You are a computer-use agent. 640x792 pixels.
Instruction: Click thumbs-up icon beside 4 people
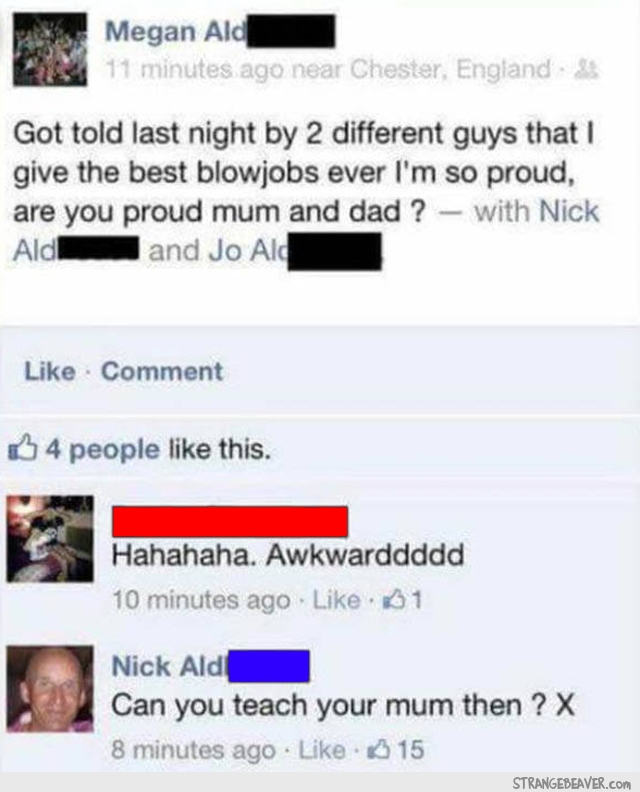23,448
